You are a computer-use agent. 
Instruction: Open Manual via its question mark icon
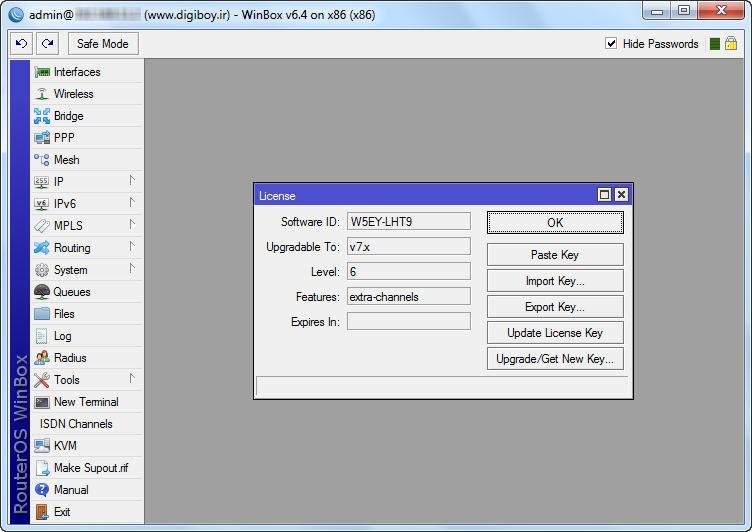42,490
